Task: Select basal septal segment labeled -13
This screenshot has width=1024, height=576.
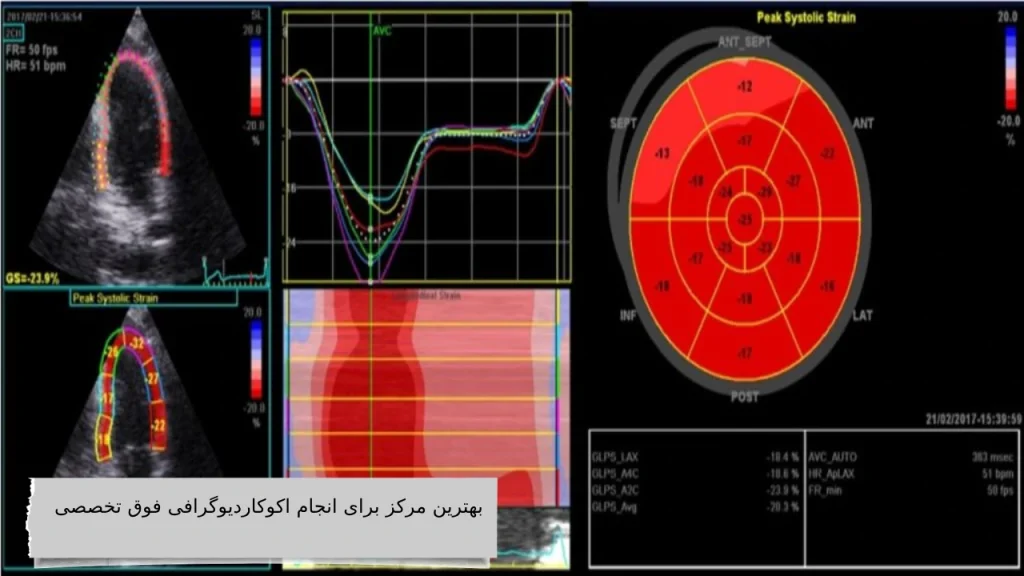Action: pyautogui.click(x=662, y=154)
